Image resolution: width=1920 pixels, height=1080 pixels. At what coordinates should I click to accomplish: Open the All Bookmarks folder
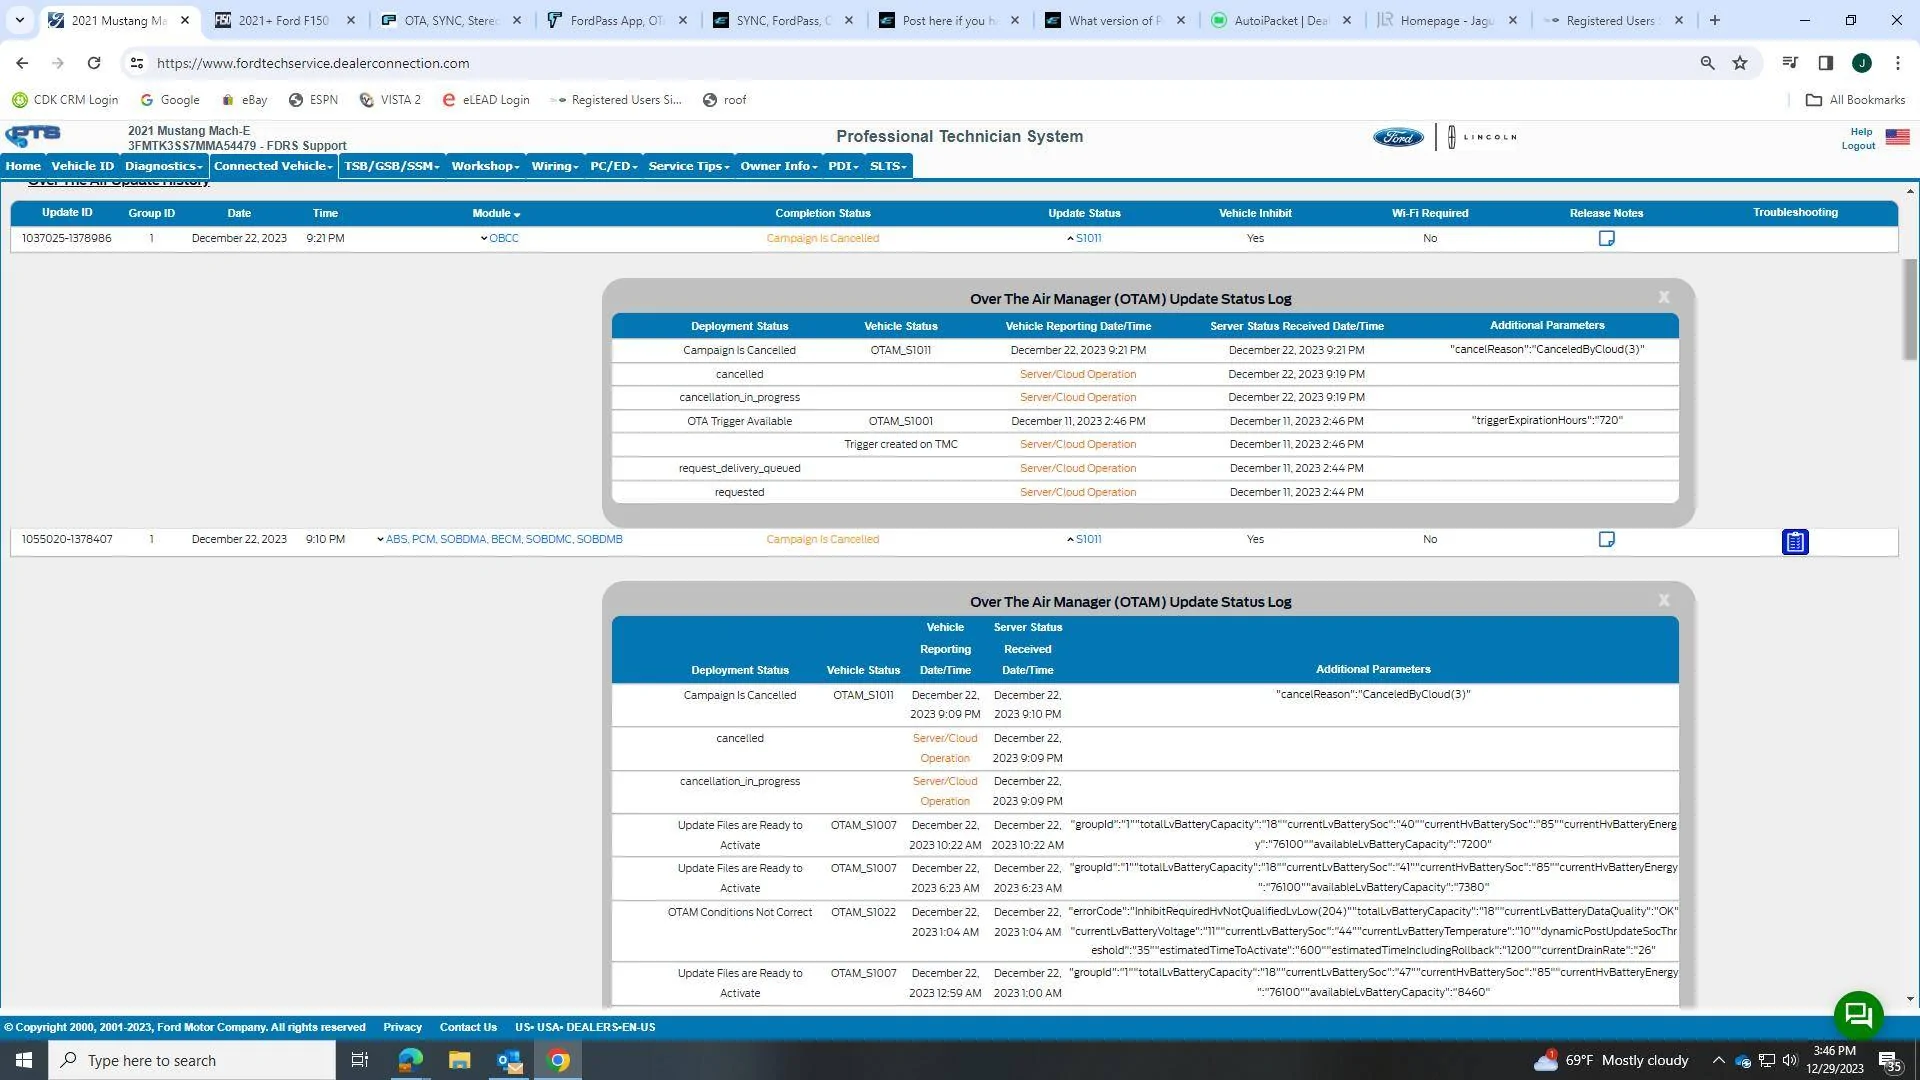coord(1855,100)
